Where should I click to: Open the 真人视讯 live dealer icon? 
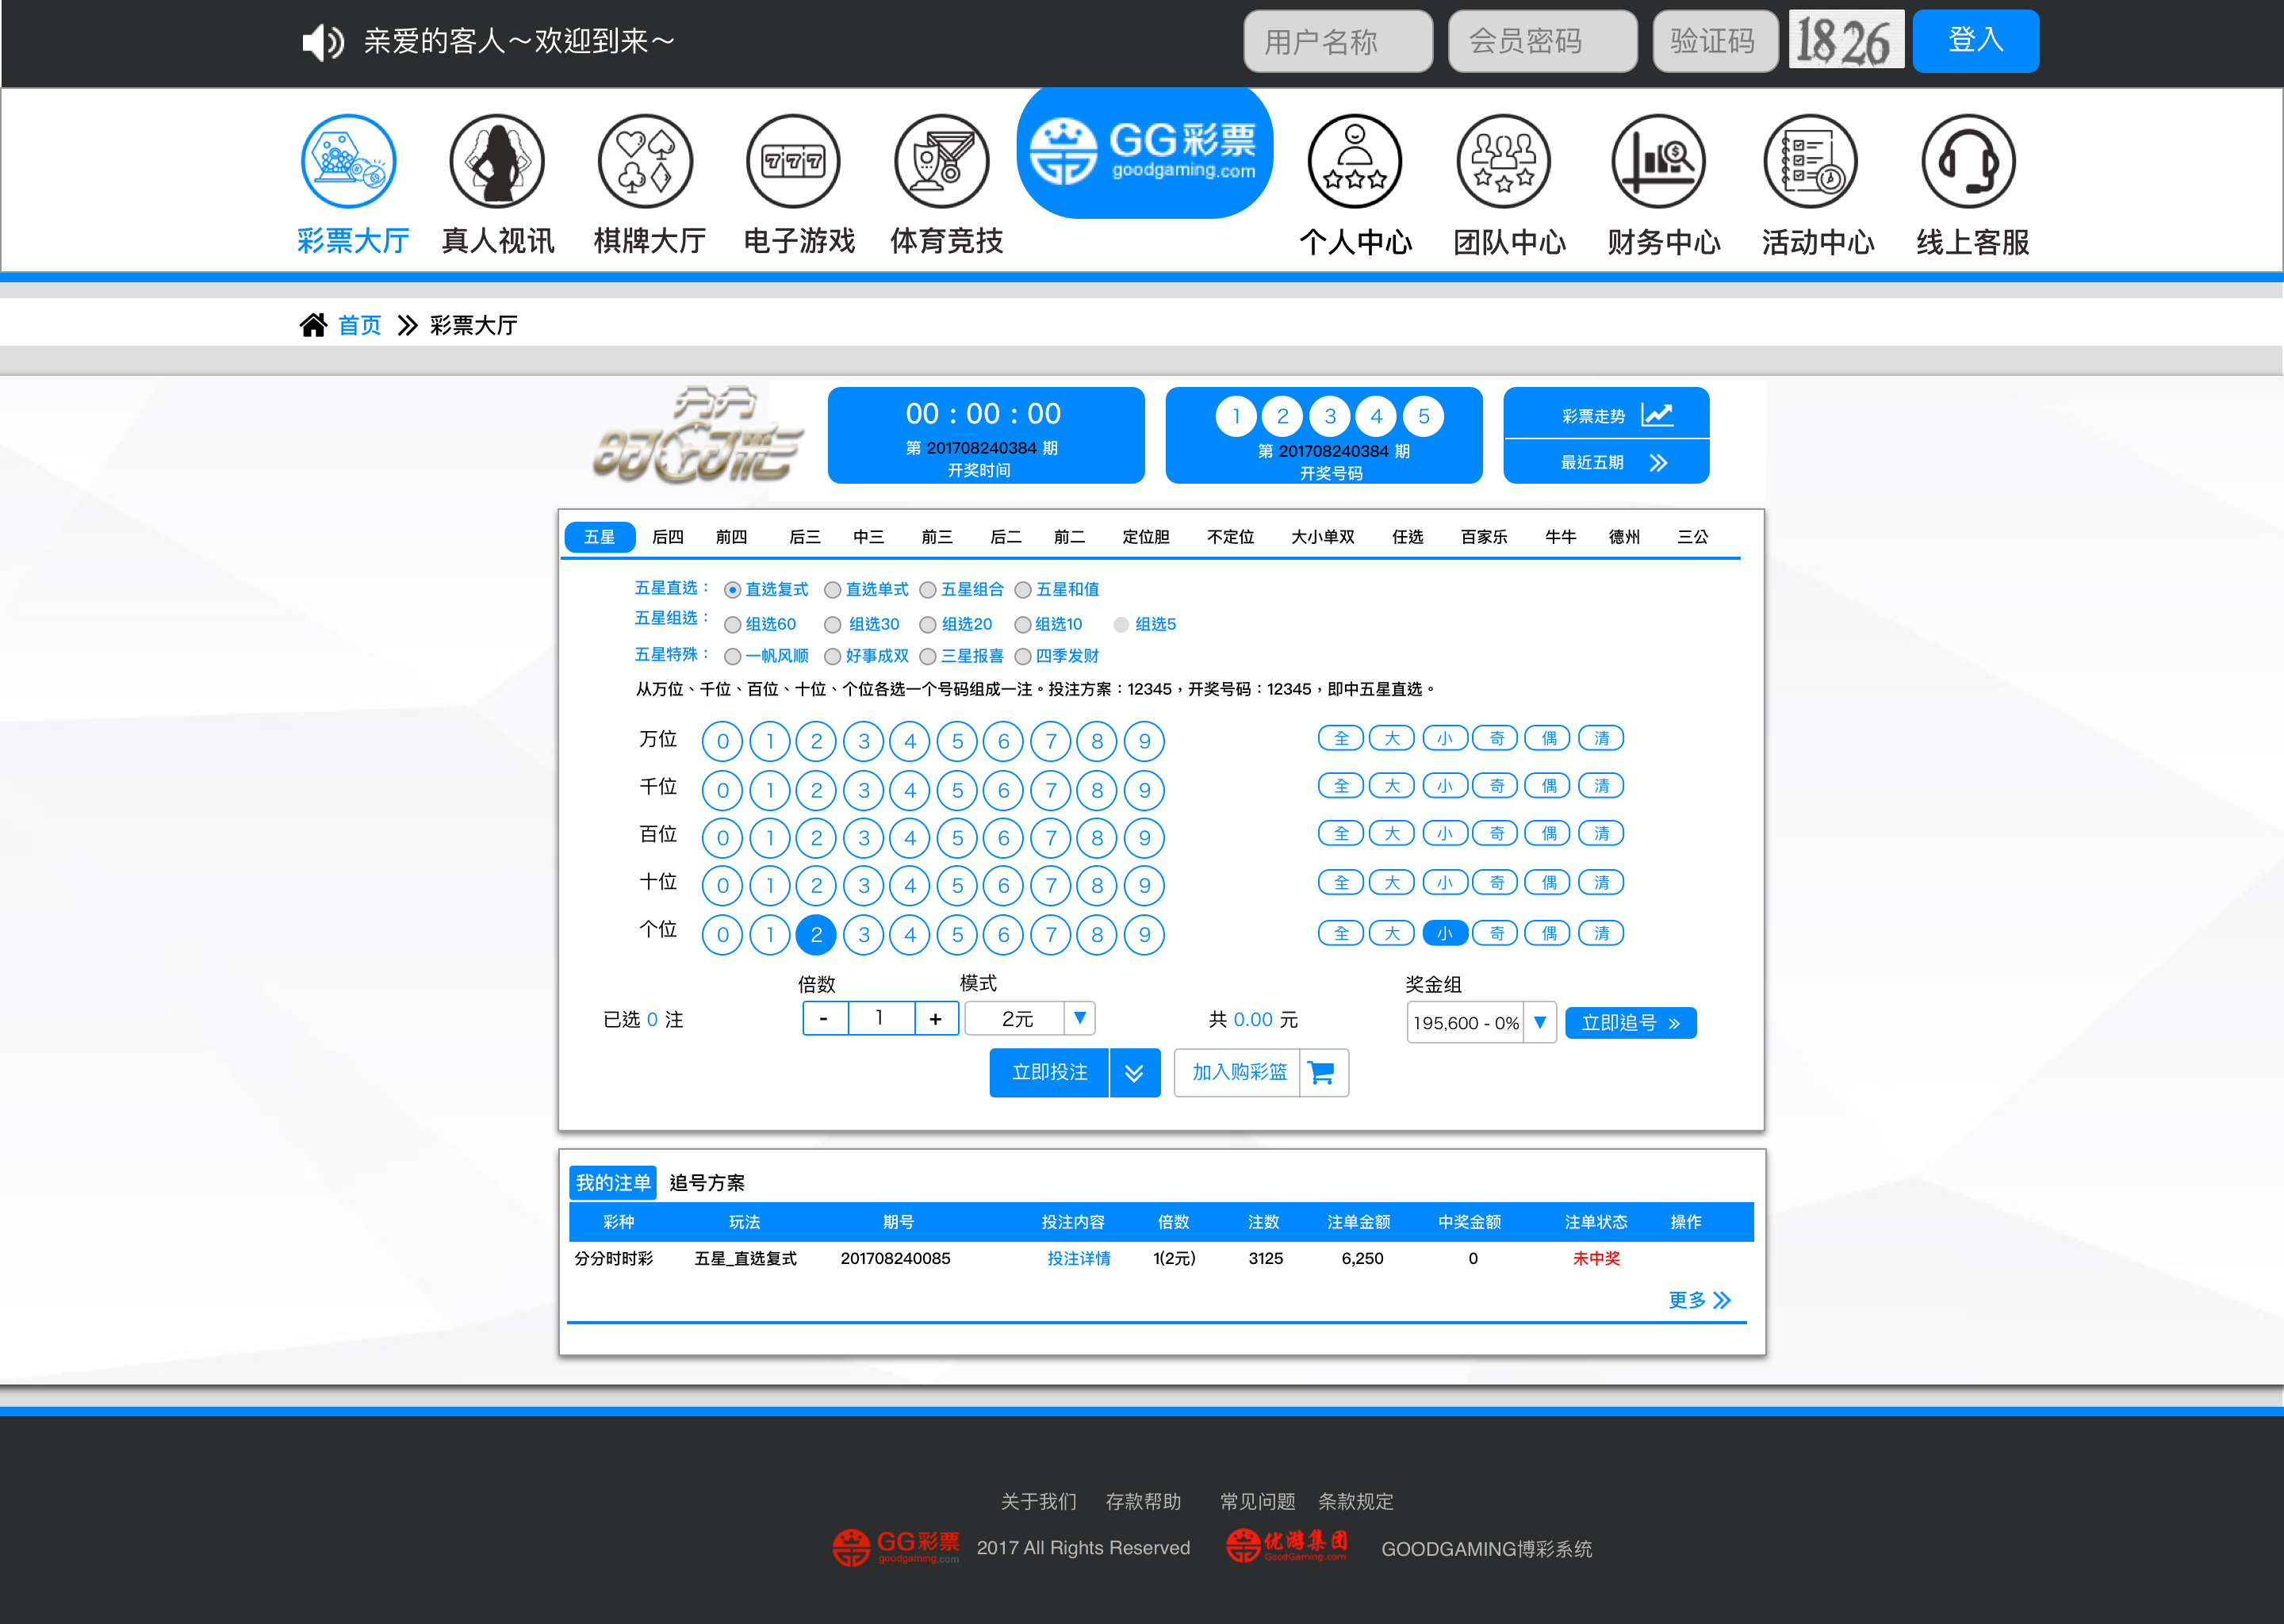(497, 161)
